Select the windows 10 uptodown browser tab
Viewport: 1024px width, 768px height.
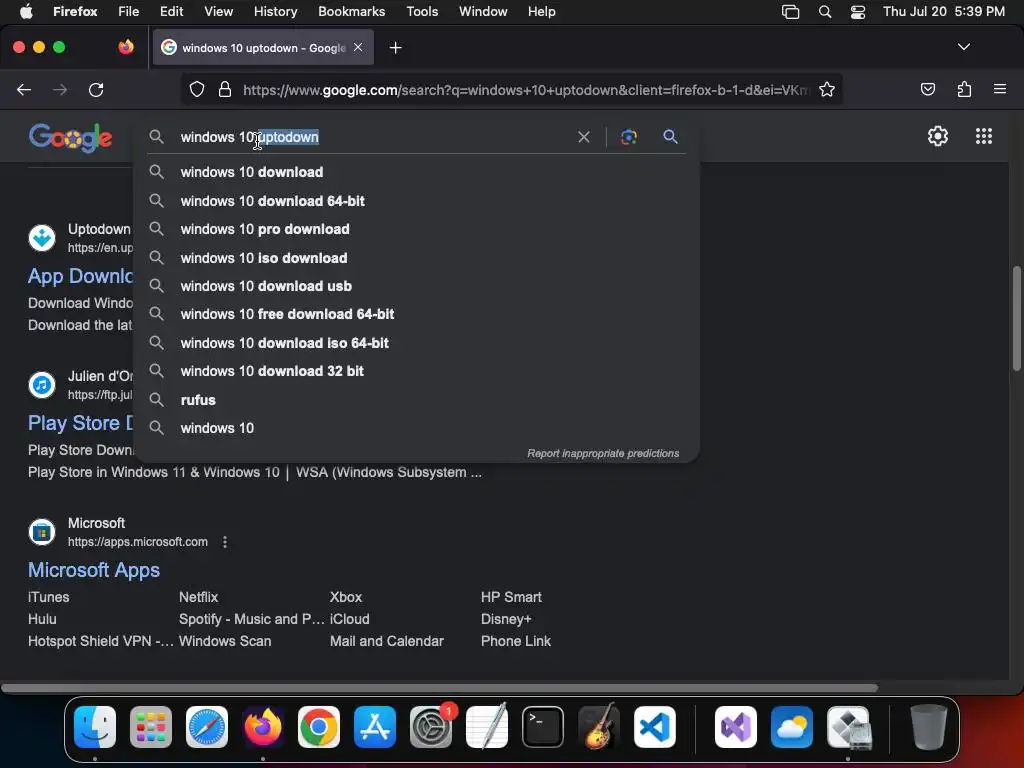[x=263, y=48]
